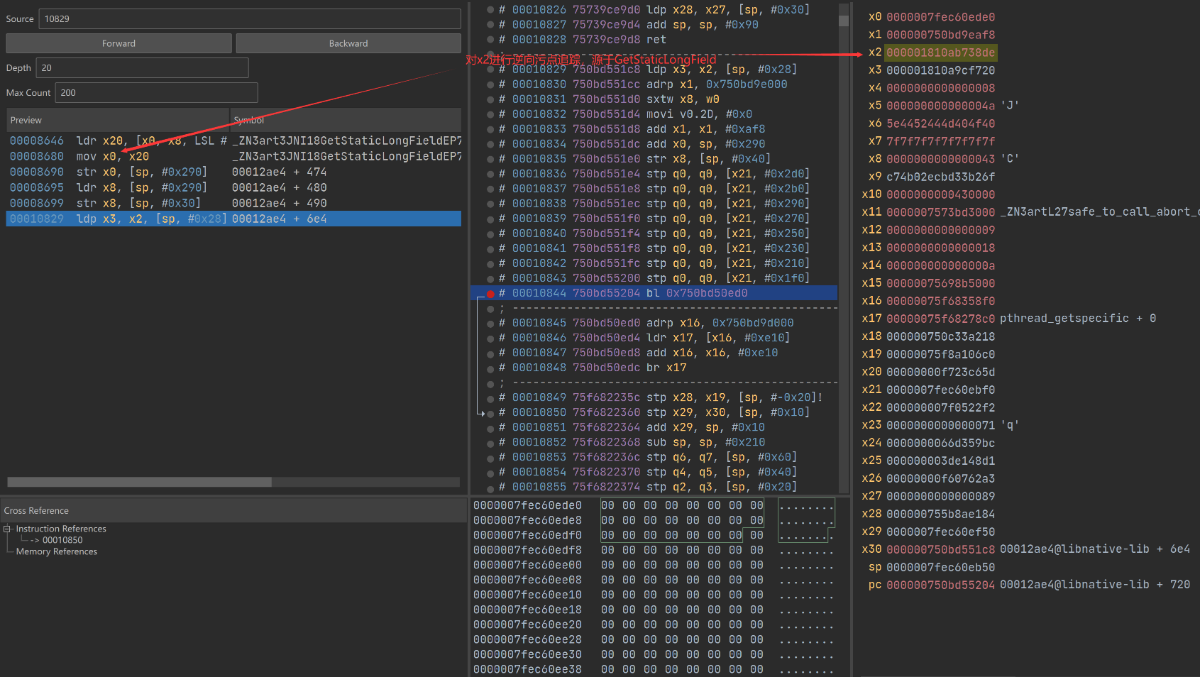Set a breakpoint dot on row 00010834

pyautogui.click(x=490, y=144)
